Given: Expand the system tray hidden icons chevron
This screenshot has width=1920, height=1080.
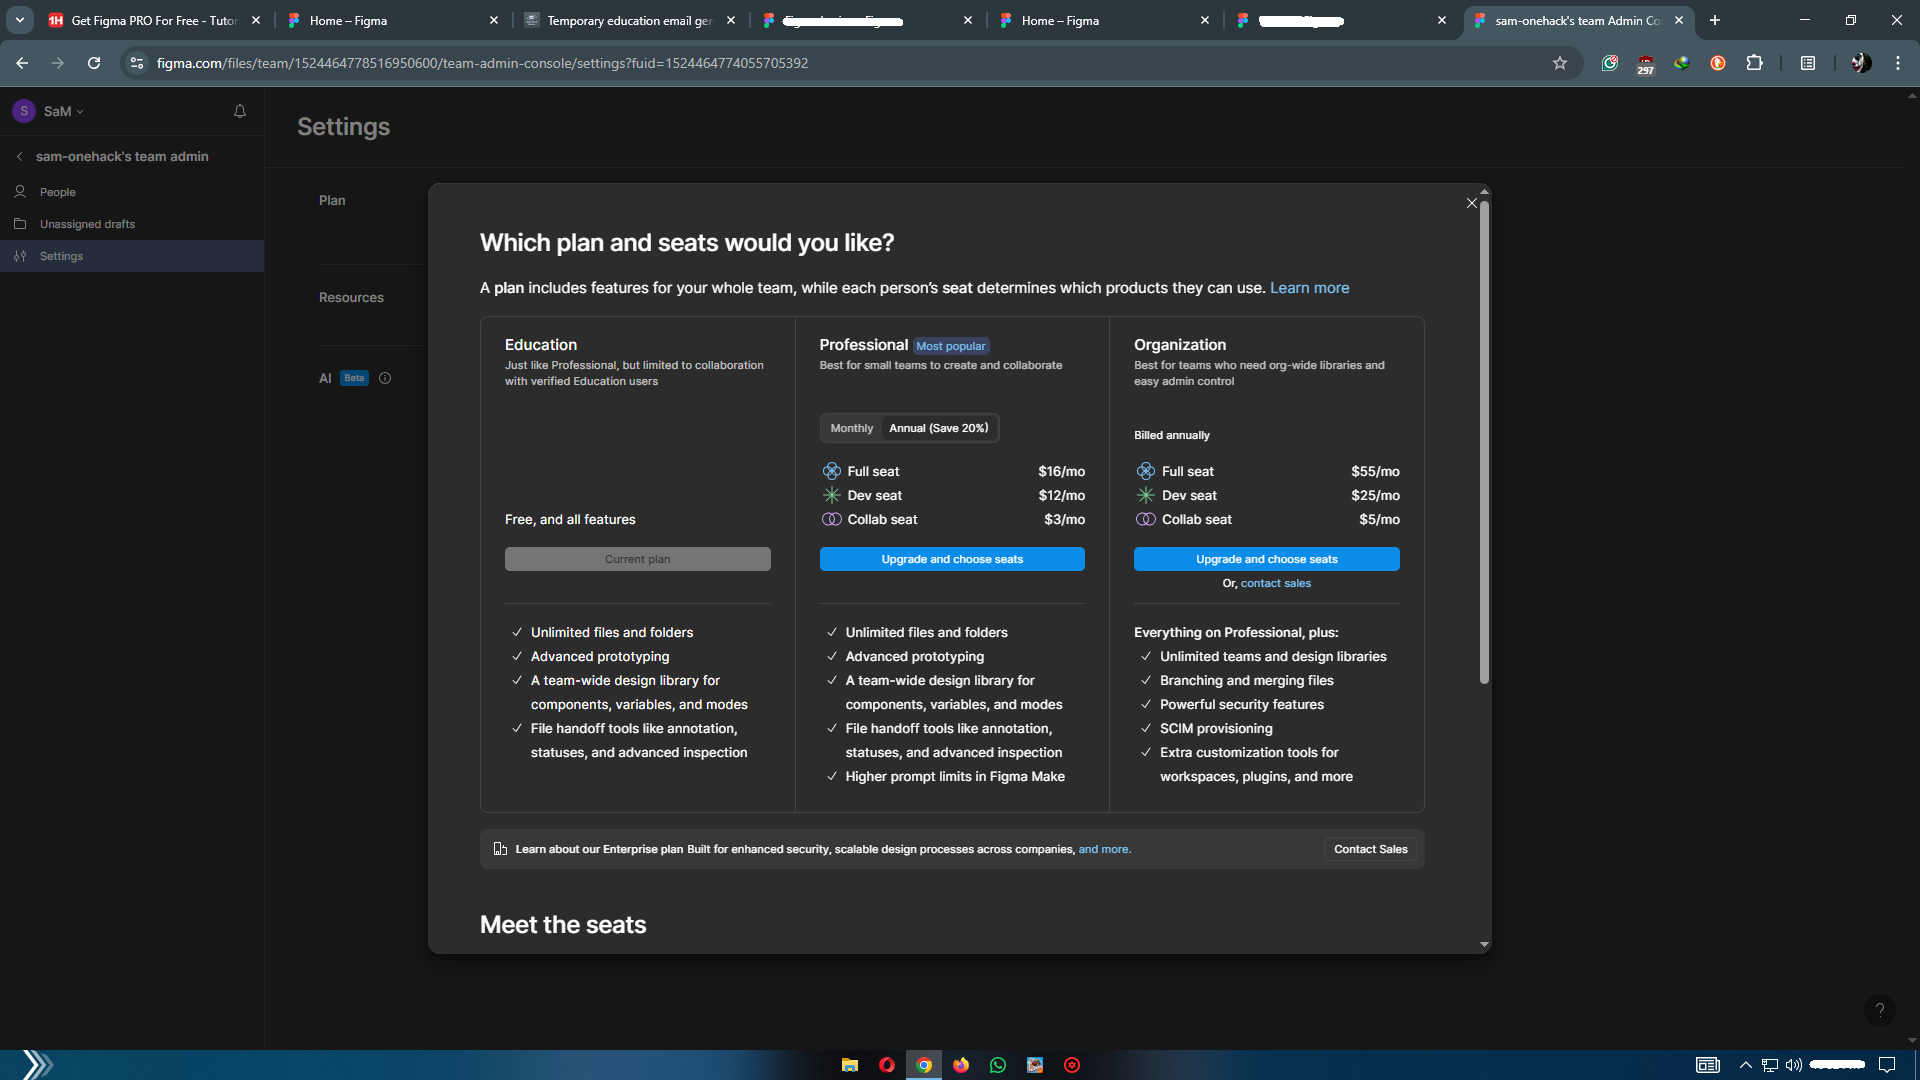Looking at the screenshot, I should [x=1746, y=1065].
